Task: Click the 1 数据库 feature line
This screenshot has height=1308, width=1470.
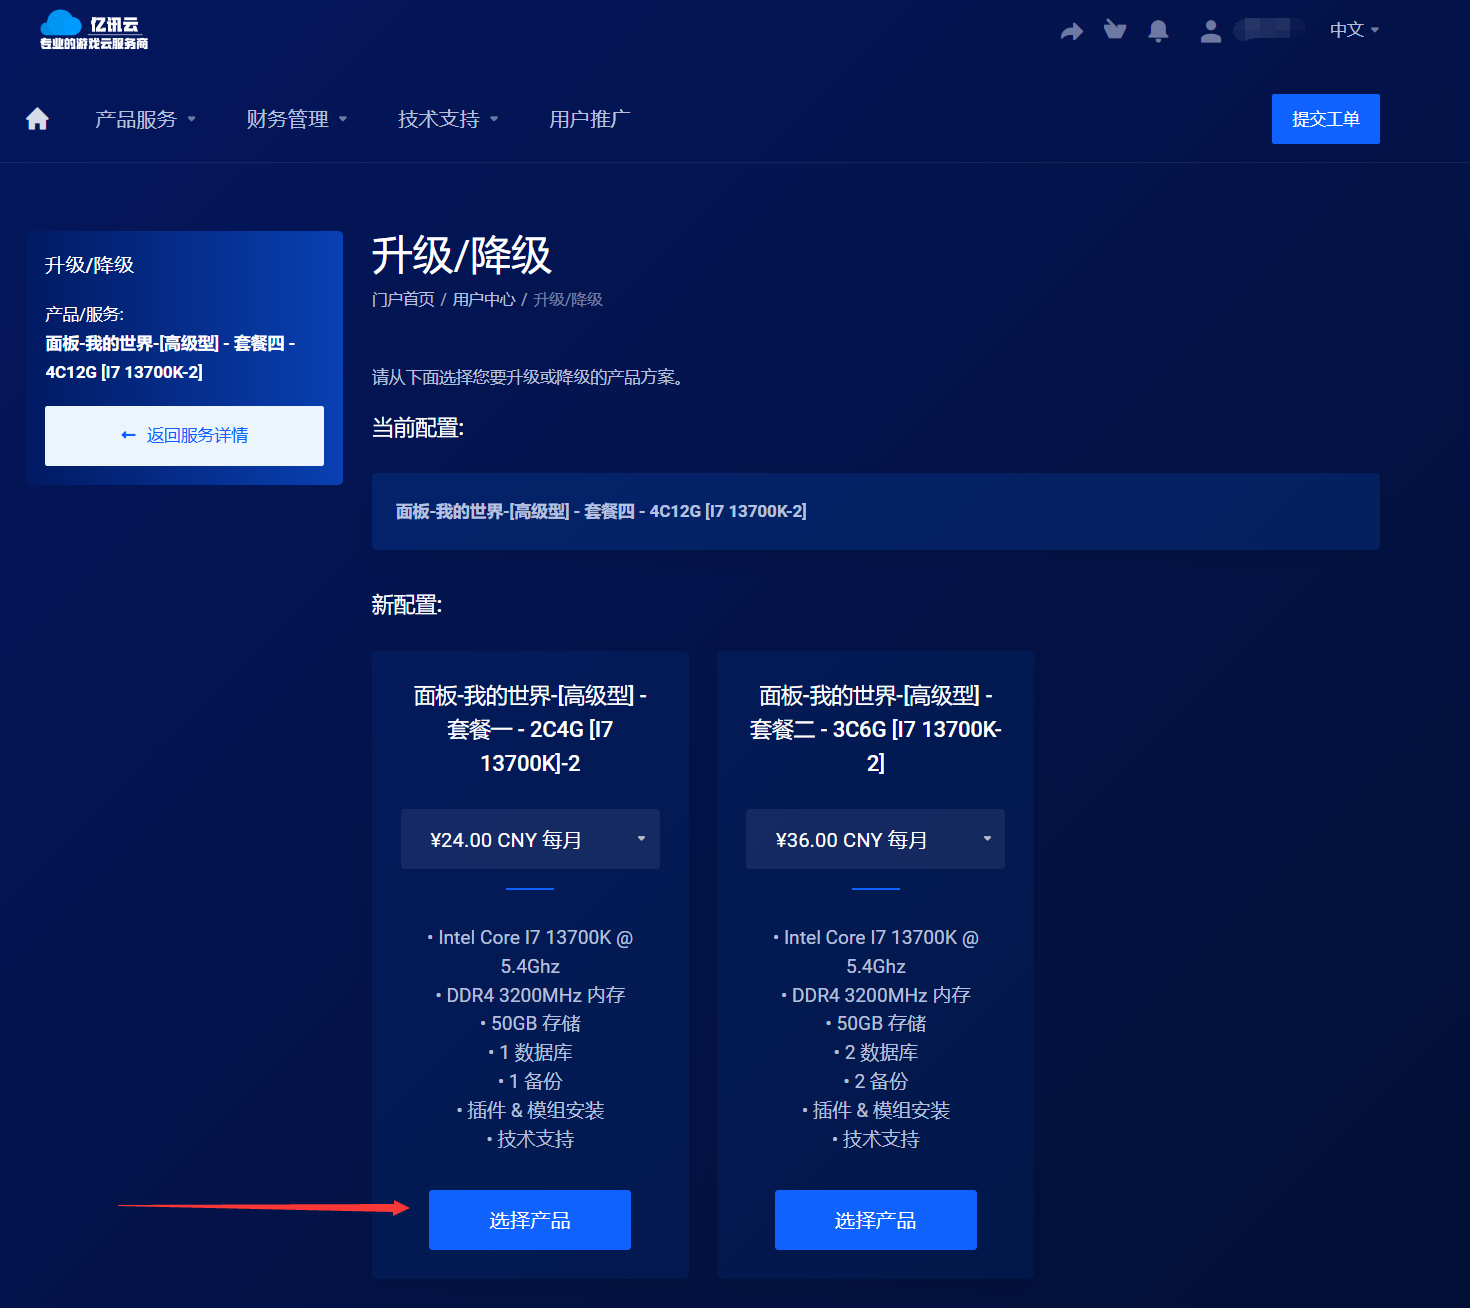Action: click(x=530, y=1052)
